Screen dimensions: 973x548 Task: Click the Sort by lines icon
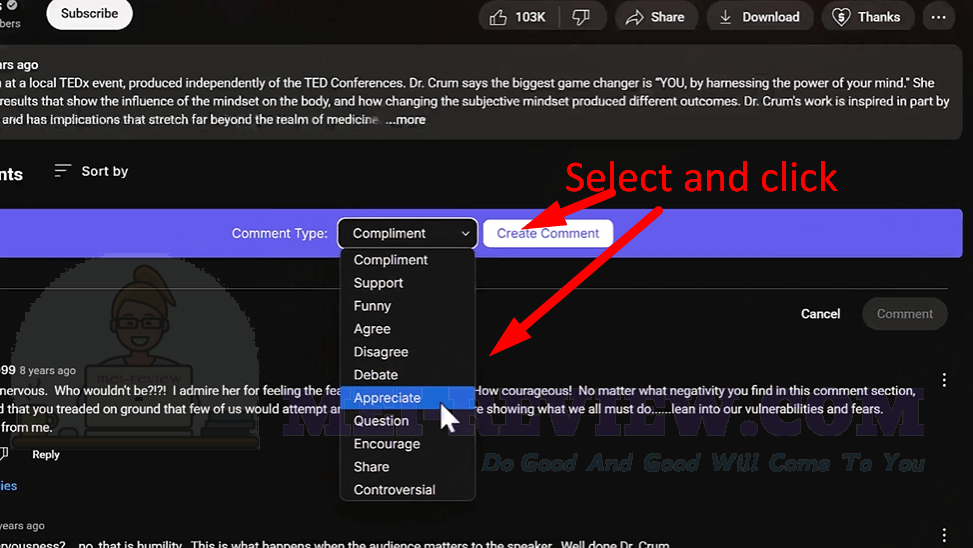62,171
